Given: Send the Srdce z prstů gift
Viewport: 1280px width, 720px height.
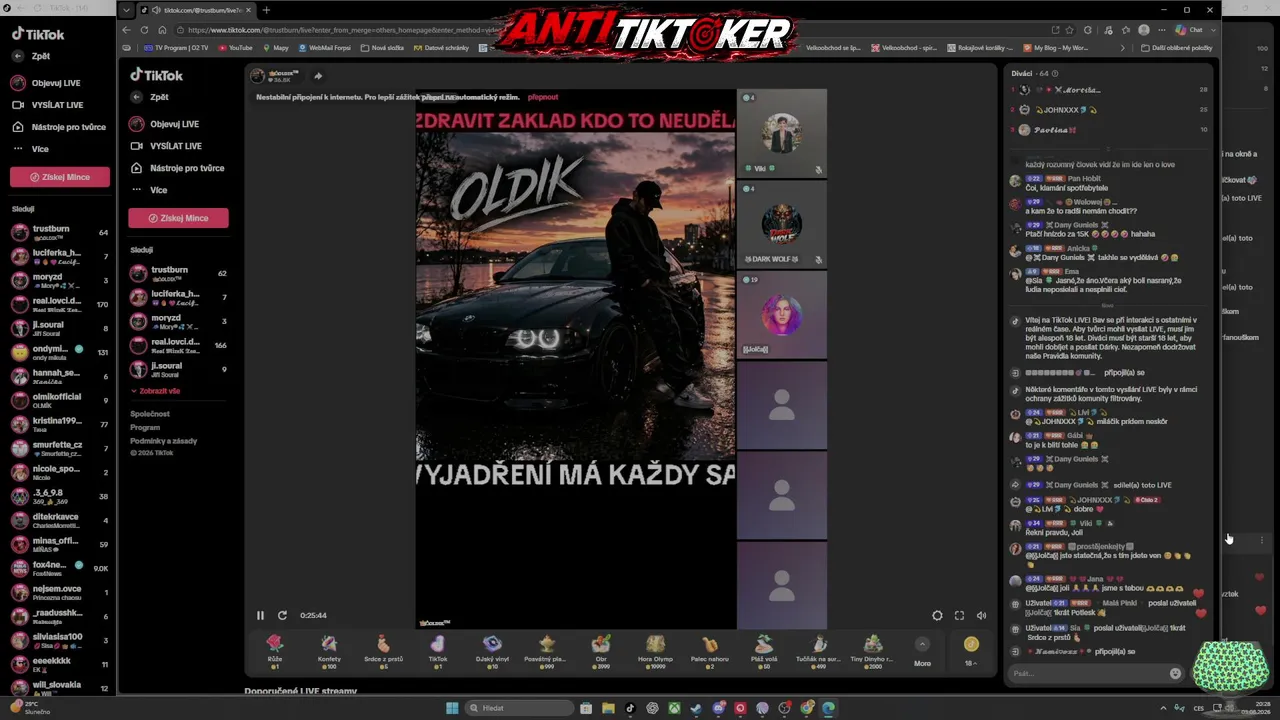Looking at the screenshot, I should [x=383, y=650].
